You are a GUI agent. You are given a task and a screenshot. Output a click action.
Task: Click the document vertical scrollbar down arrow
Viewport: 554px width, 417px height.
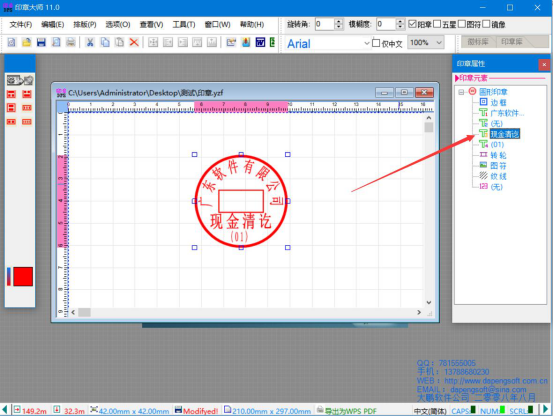coord(429,303)
